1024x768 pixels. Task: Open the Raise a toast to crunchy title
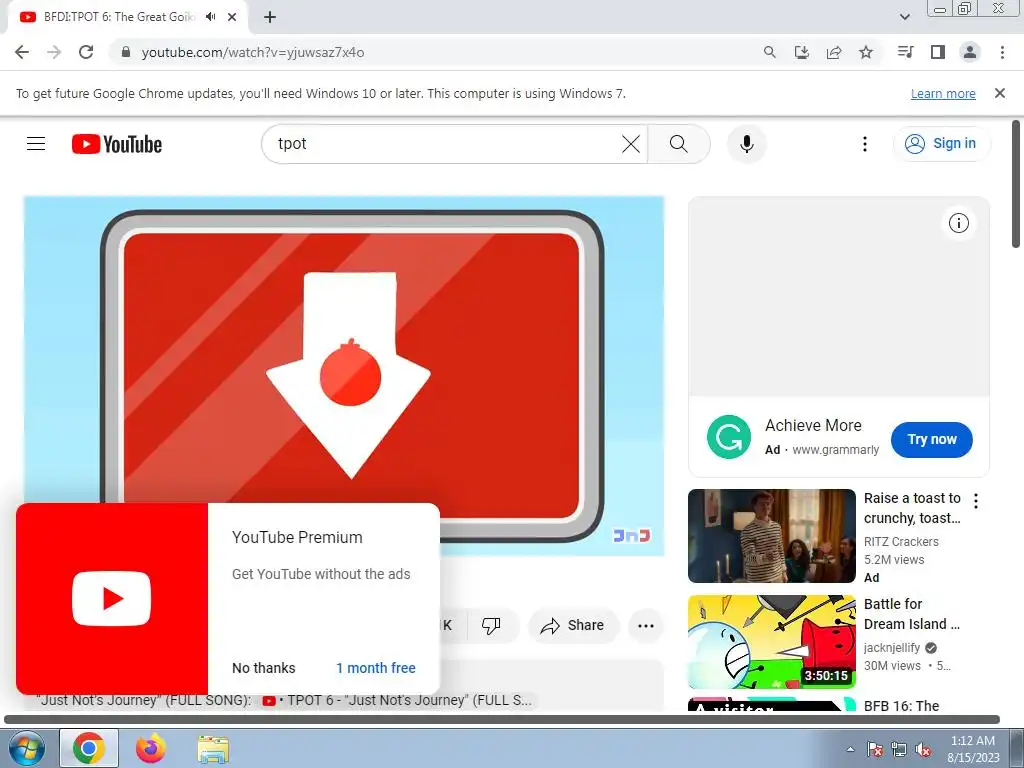coord(912,508)
